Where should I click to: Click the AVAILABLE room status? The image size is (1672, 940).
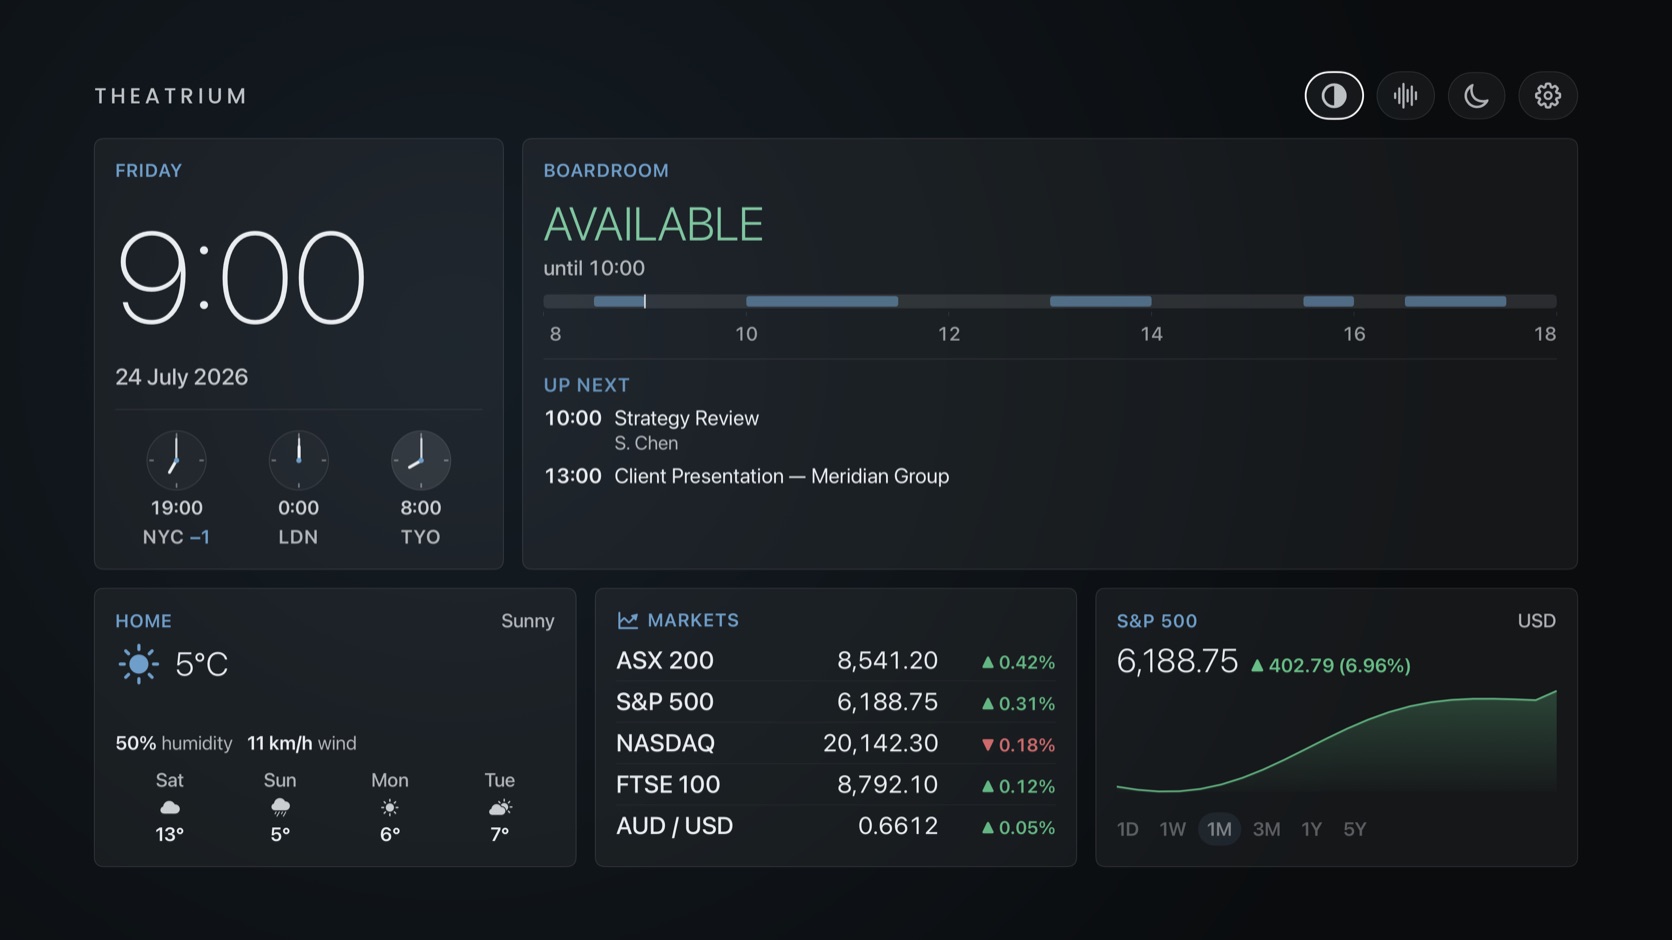[653, 225]
